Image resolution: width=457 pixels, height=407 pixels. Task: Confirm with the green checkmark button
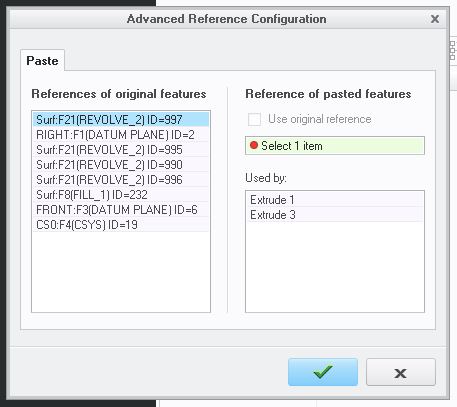pos(323,372)
